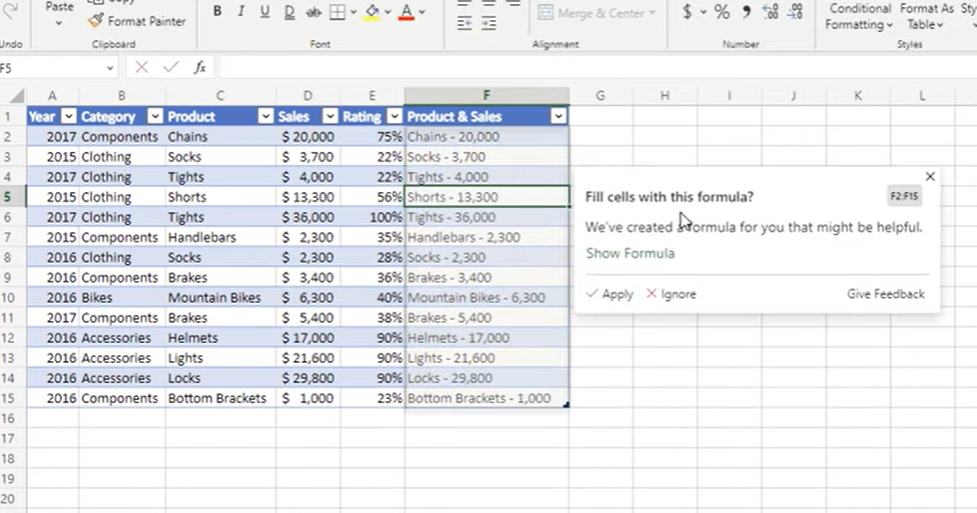Select column H header
The image size is (977, 513).
pos(665,96)
